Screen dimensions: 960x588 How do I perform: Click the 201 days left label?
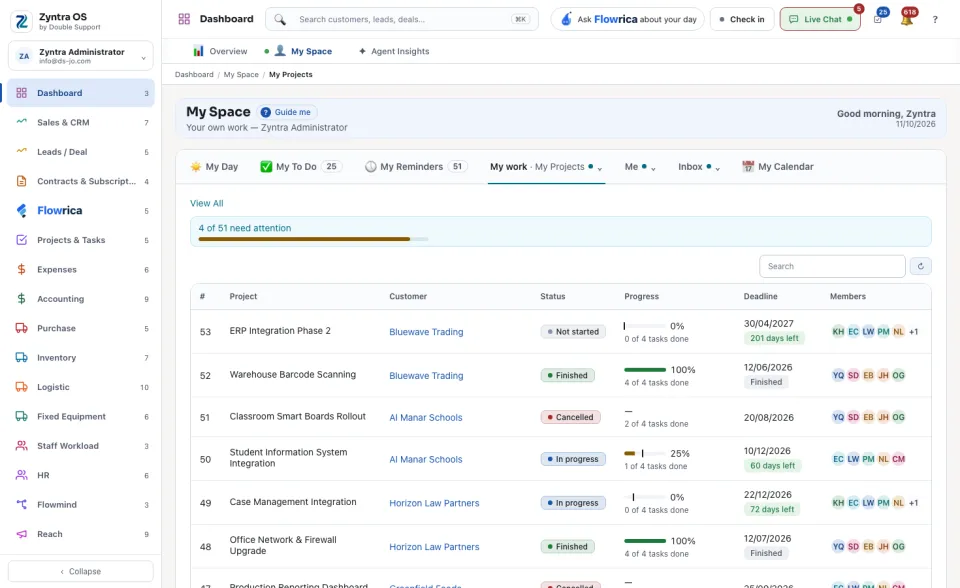774,338
